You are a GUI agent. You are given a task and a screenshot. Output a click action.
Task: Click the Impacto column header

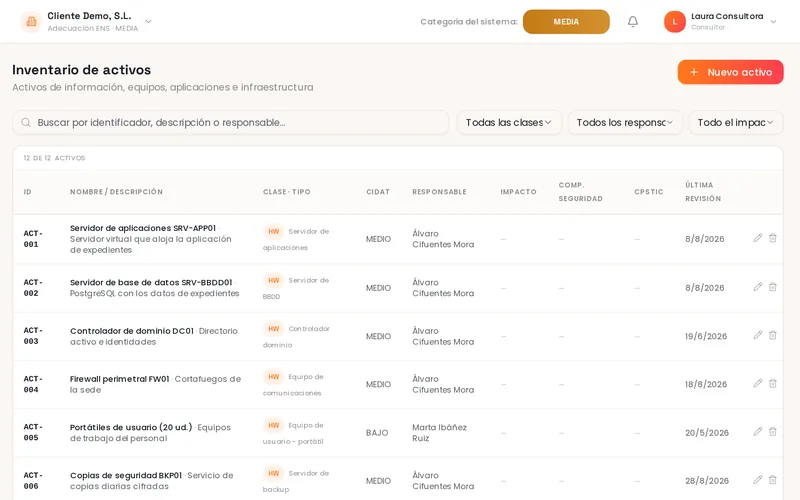pyautogui.click(x=518, y=192)
